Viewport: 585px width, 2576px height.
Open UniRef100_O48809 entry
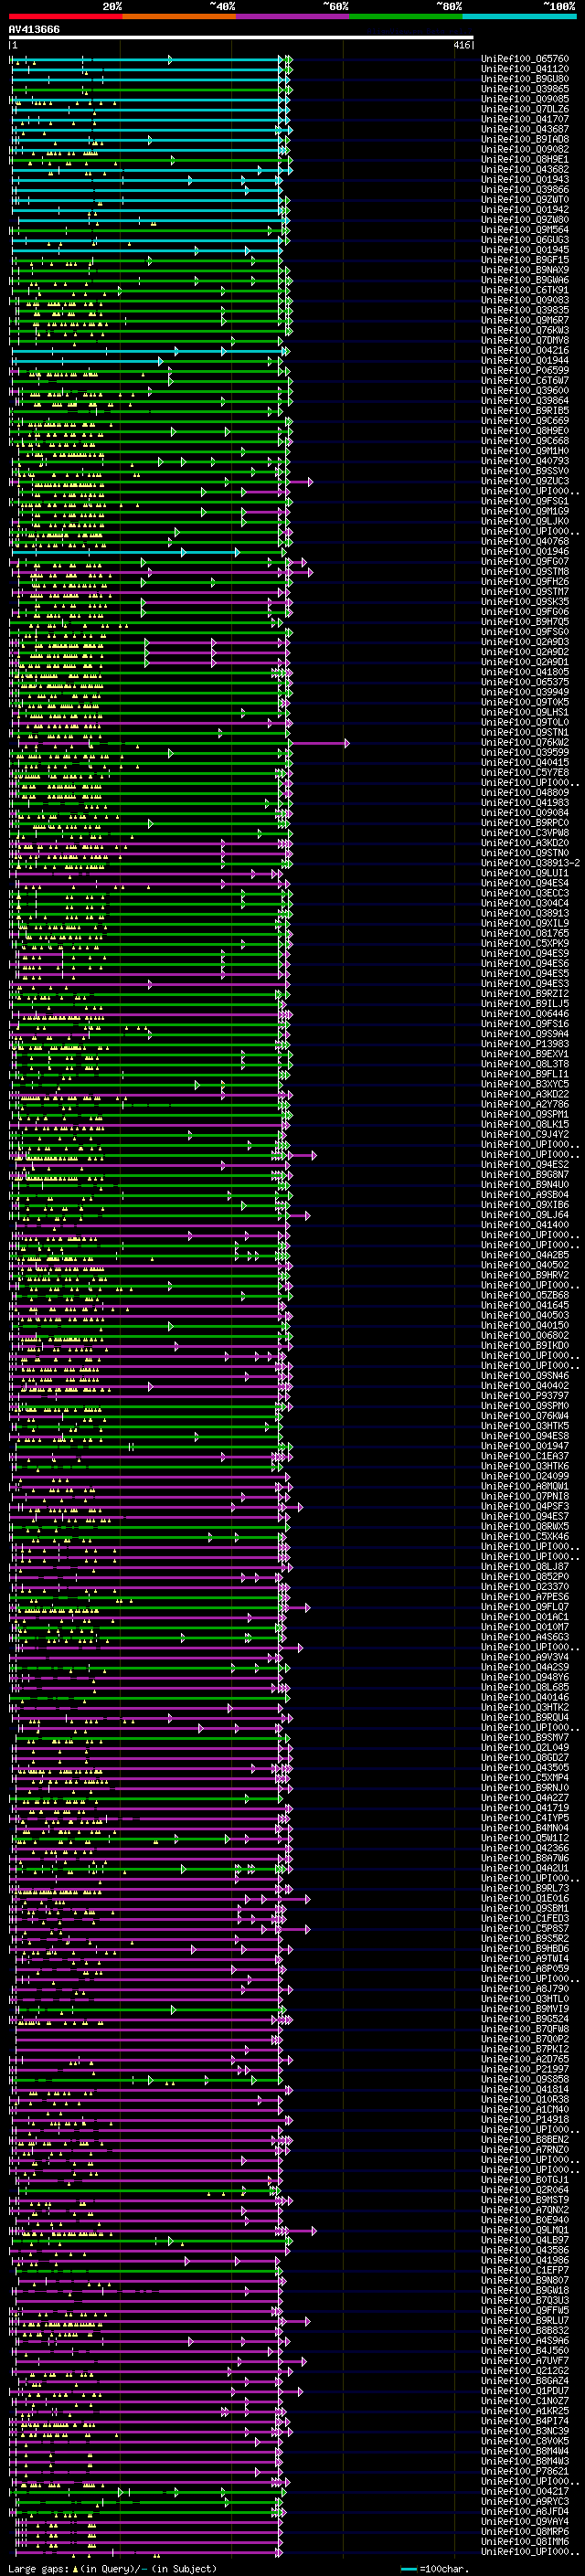[x=525, y=792]
